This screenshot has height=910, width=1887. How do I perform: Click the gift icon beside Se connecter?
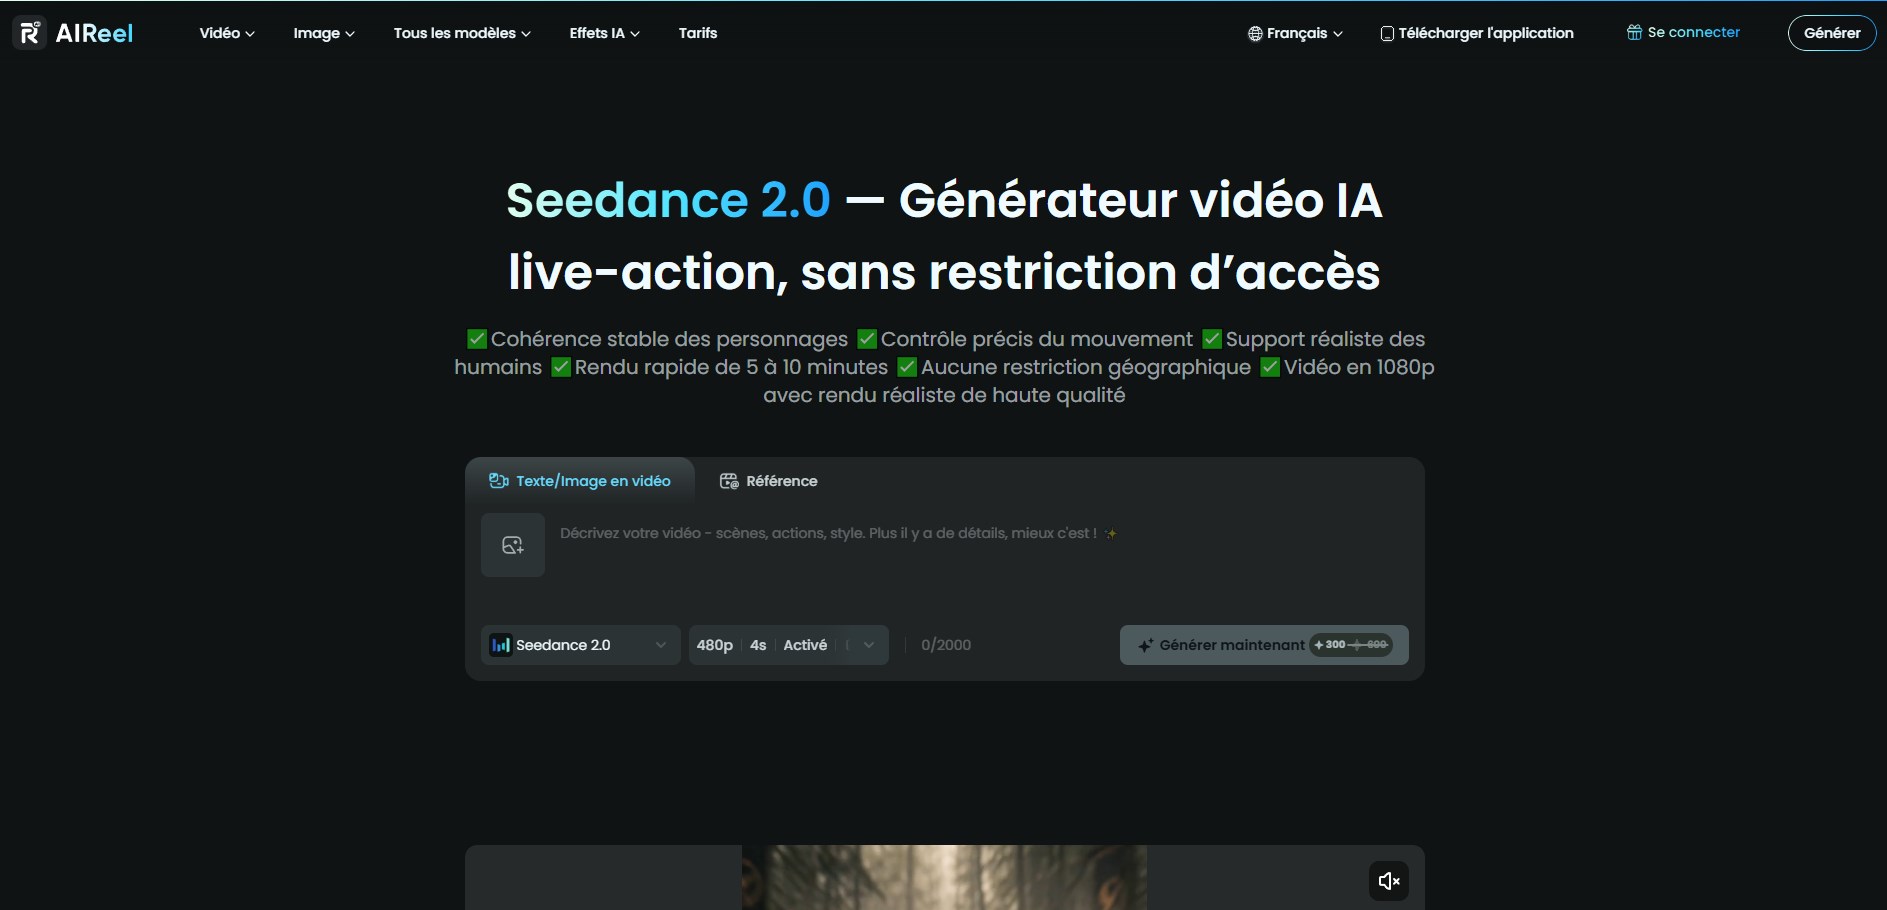coord(1634,32)
